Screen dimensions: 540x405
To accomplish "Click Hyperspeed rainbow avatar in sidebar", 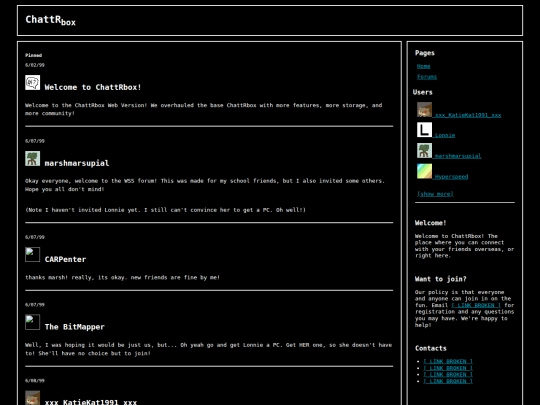I will tap(424, 171).
